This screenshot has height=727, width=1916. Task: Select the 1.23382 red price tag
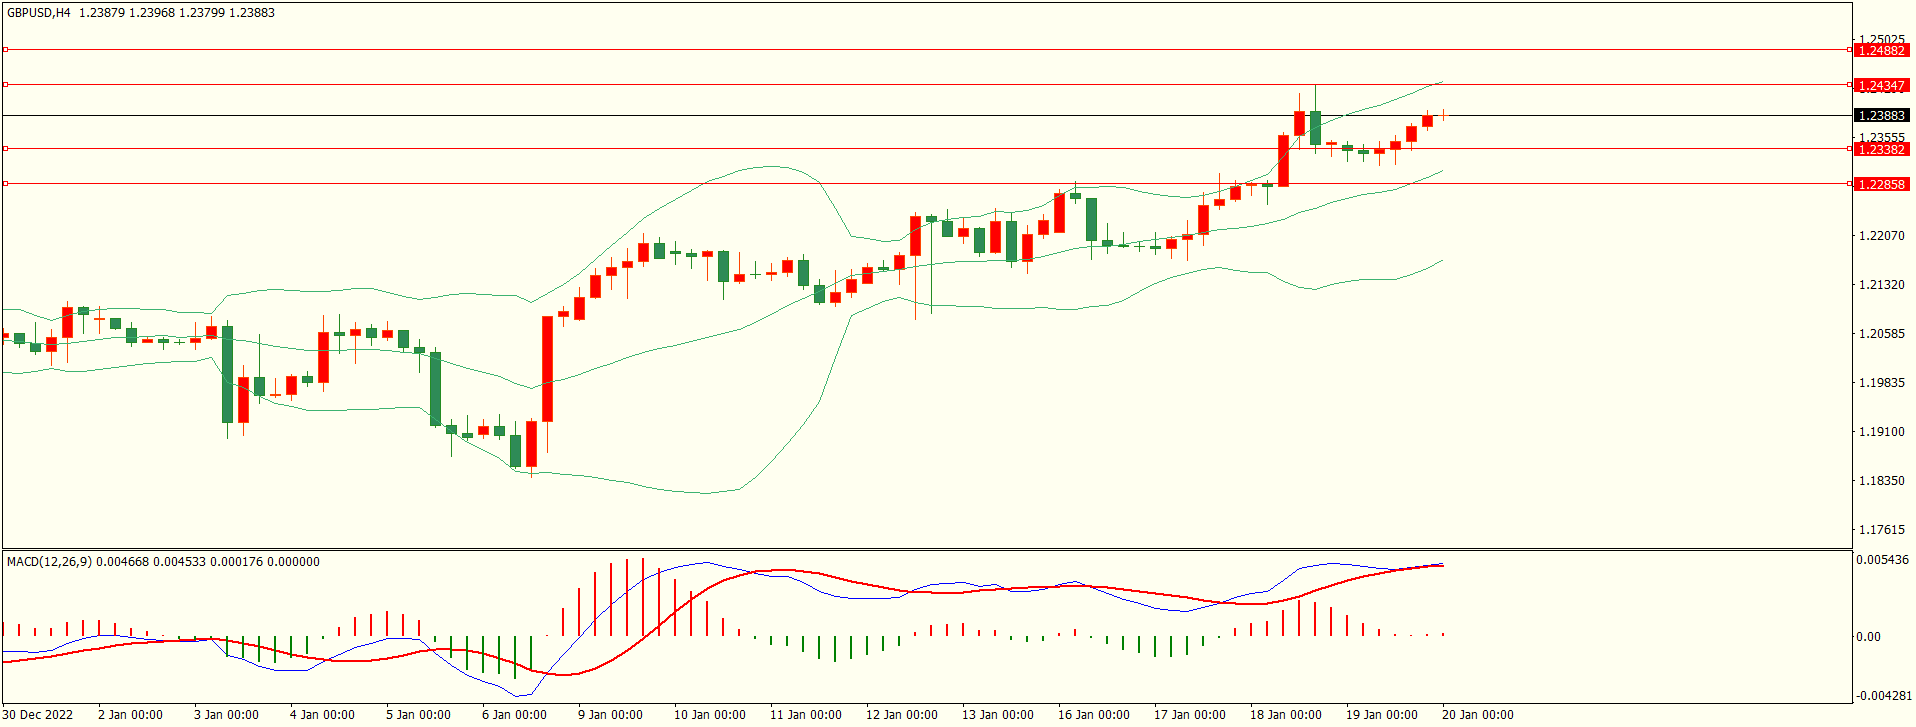1880,149
